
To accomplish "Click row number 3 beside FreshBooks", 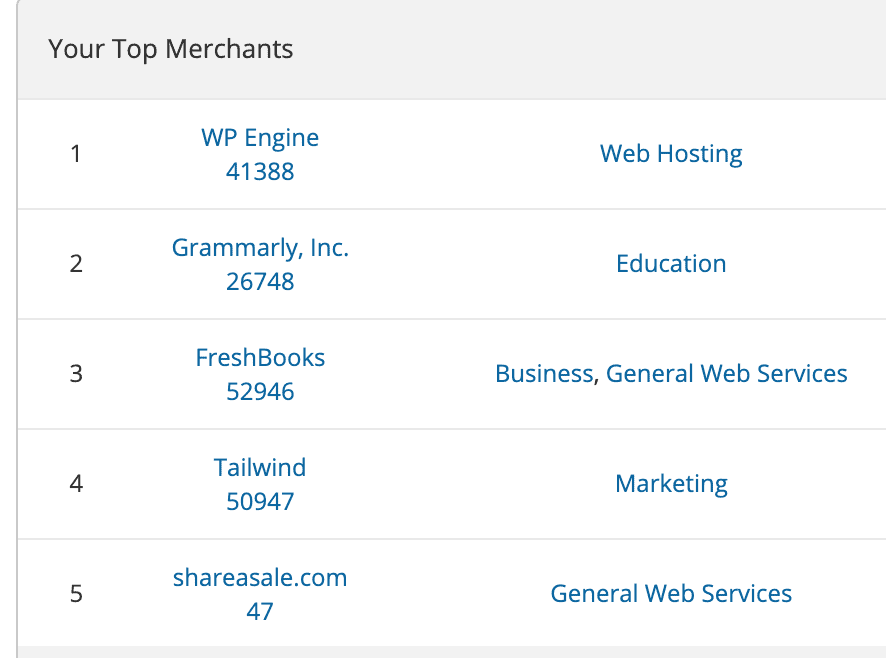I will (75, 374).
